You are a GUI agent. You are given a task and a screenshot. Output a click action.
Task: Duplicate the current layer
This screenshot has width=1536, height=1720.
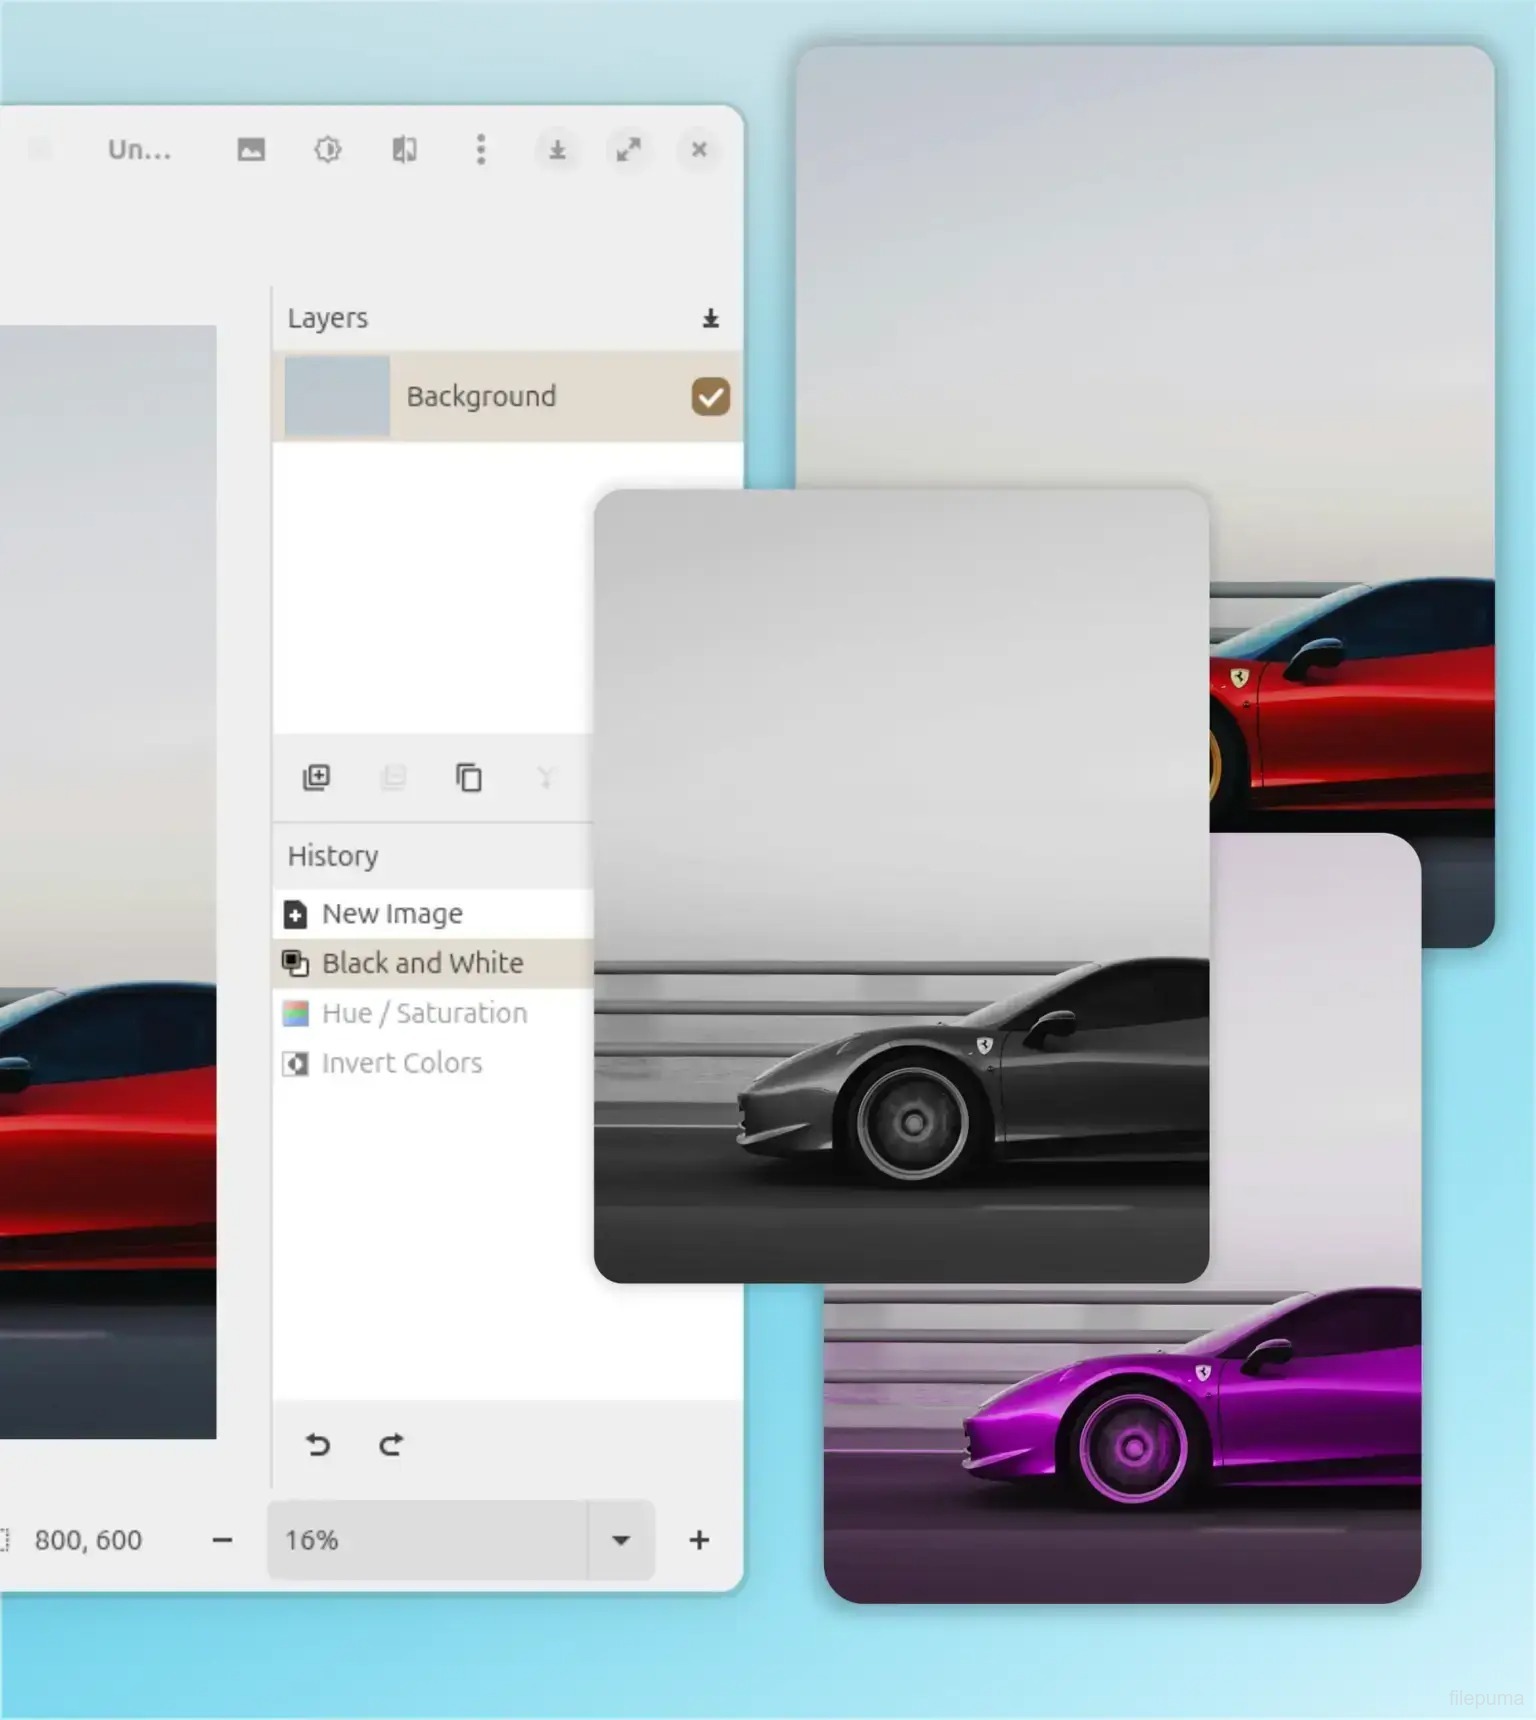point(469,777)
